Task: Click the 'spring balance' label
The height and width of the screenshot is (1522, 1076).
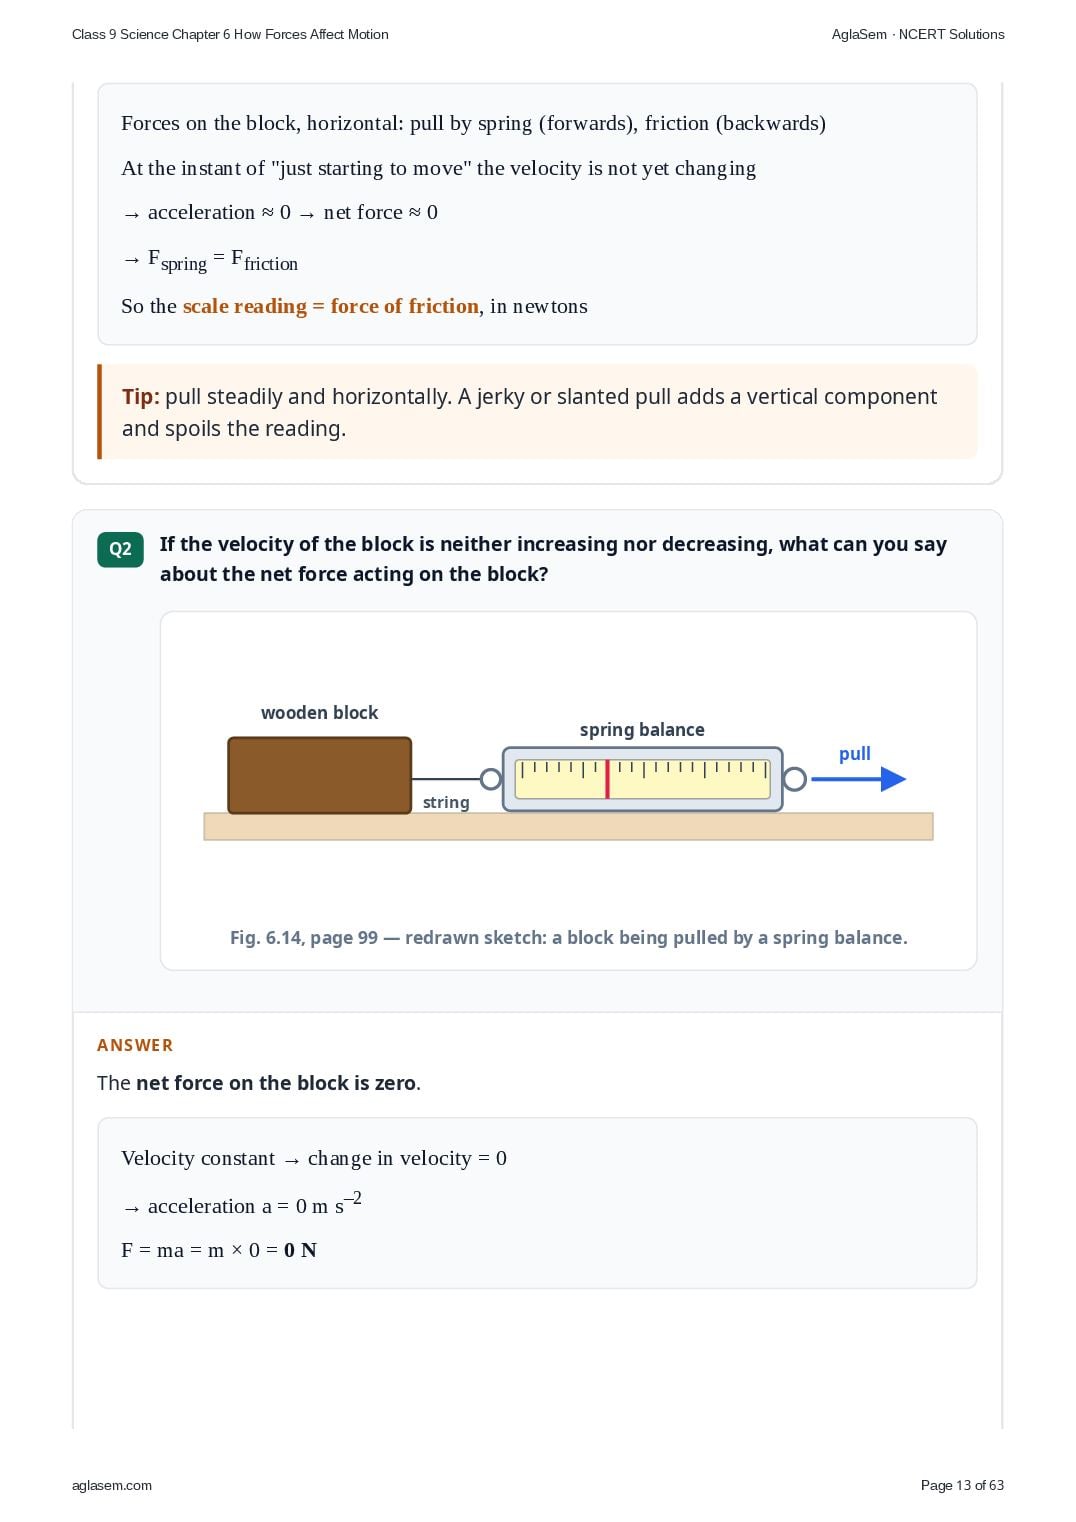Action: coord(642,730)
